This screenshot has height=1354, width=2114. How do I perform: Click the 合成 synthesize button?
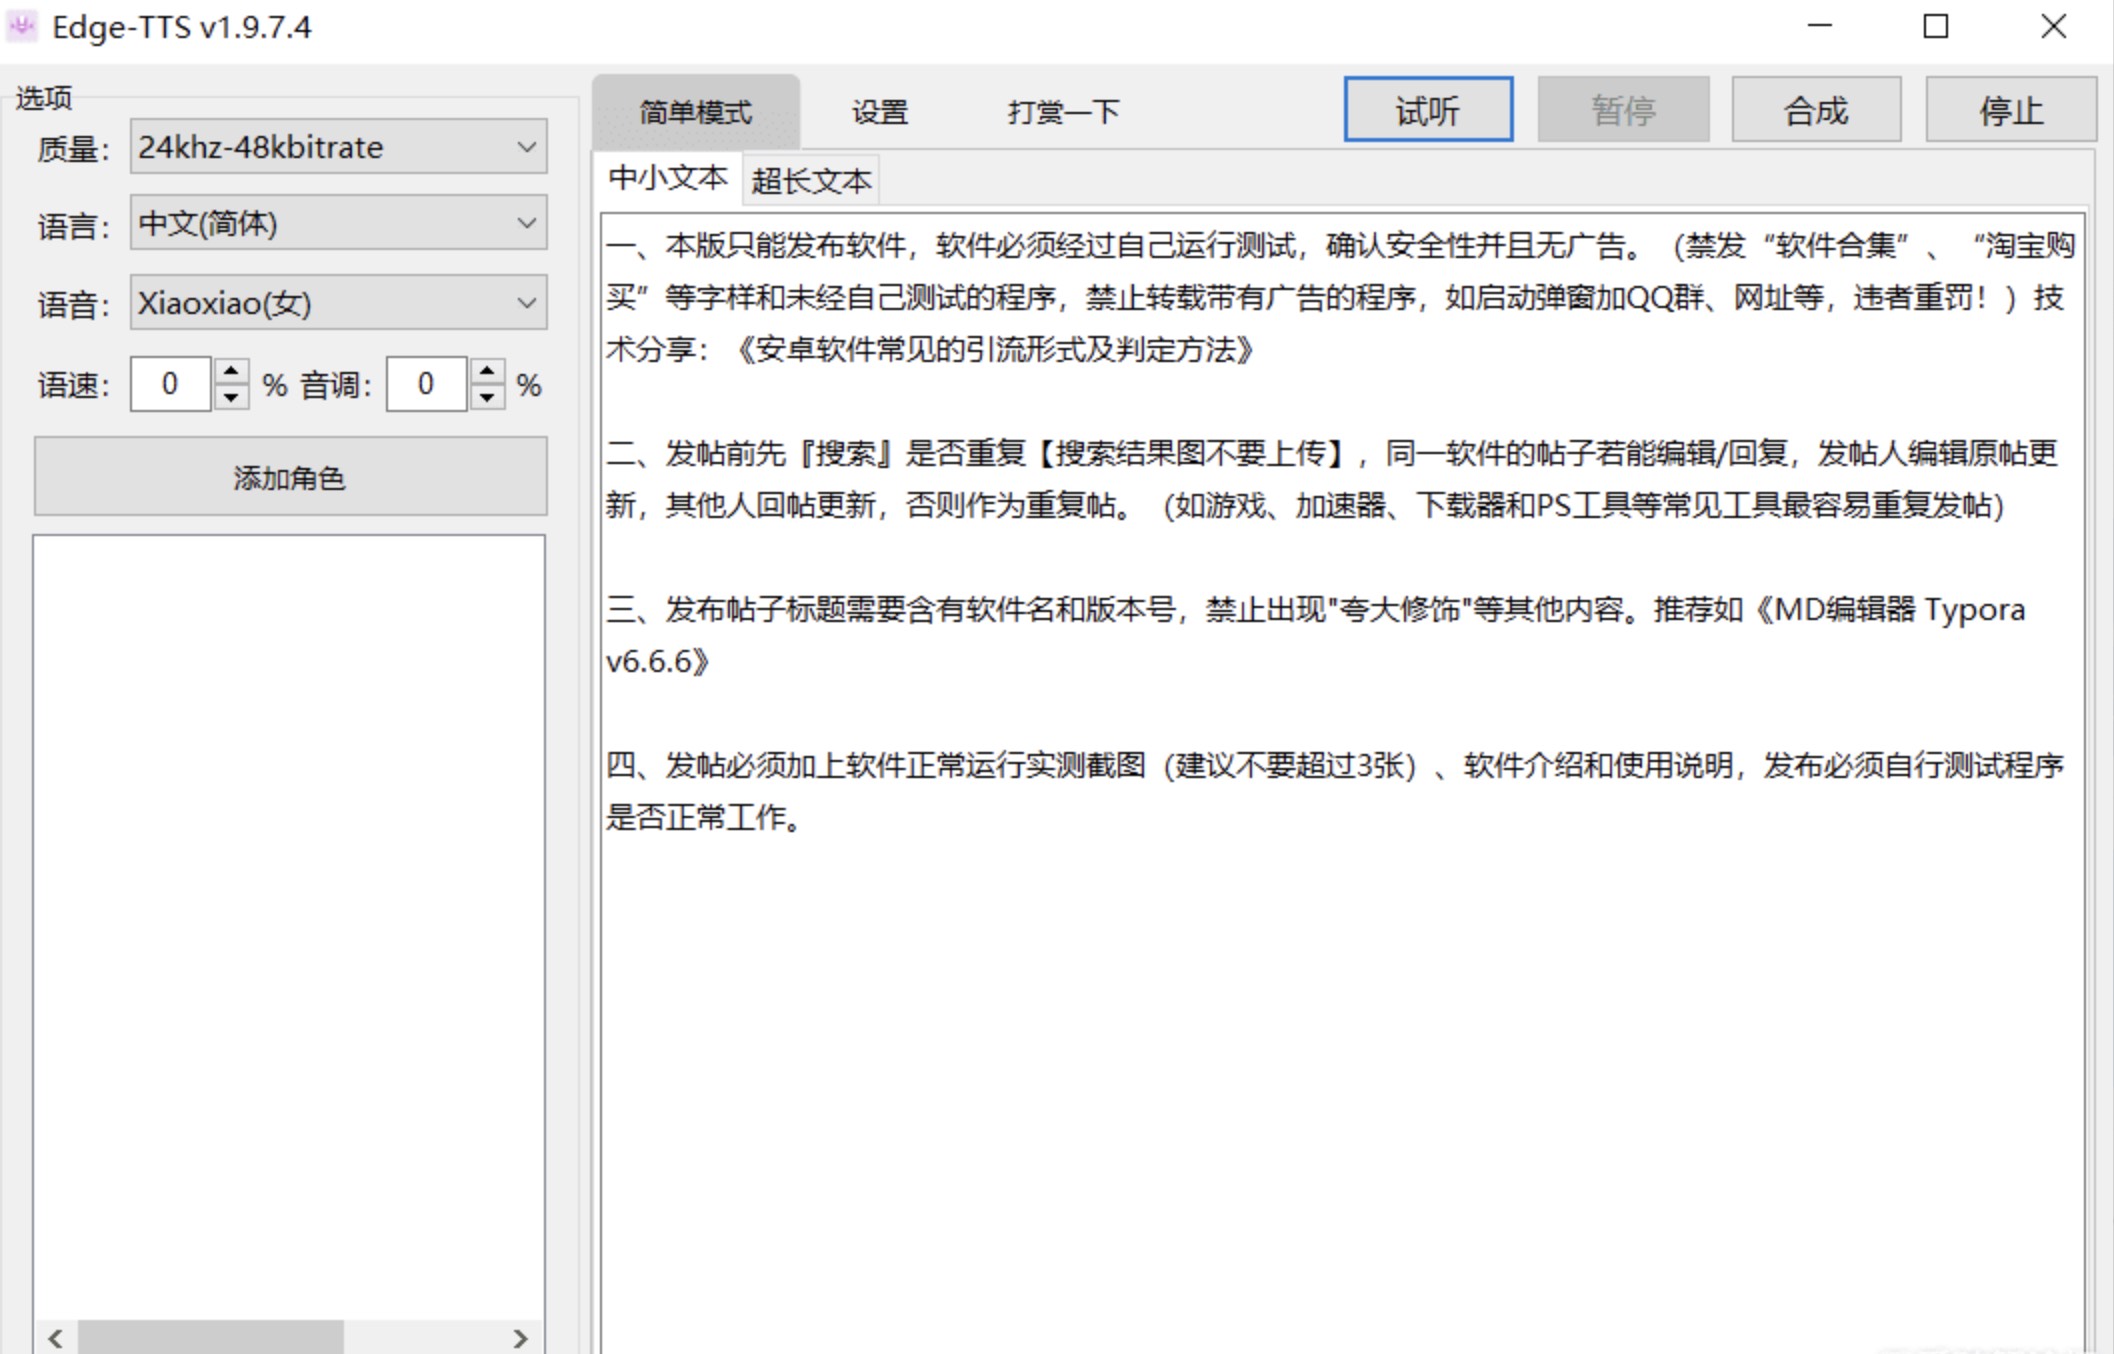click(x=1815, y=110)
